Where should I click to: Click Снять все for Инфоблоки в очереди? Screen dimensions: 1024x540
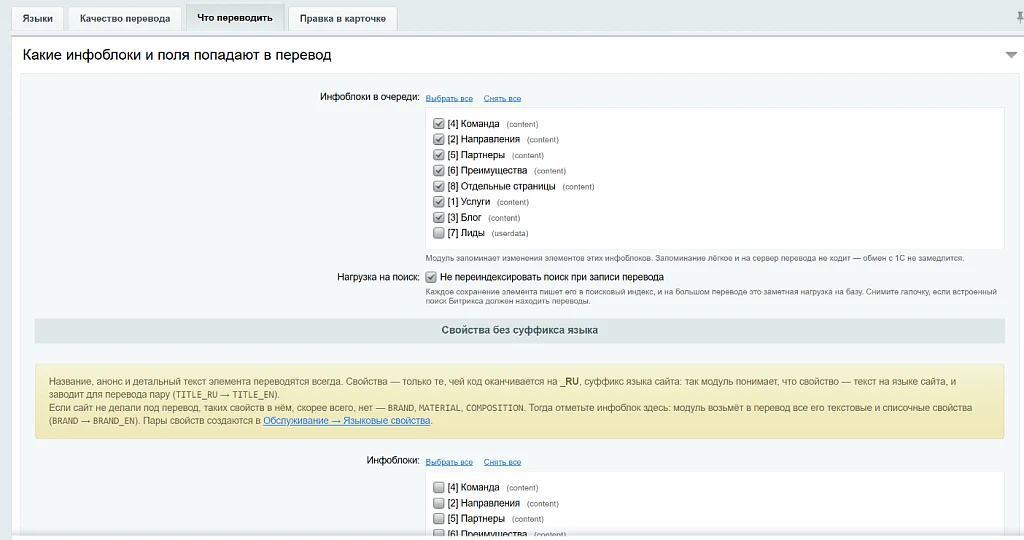click(x=502, y=99)
